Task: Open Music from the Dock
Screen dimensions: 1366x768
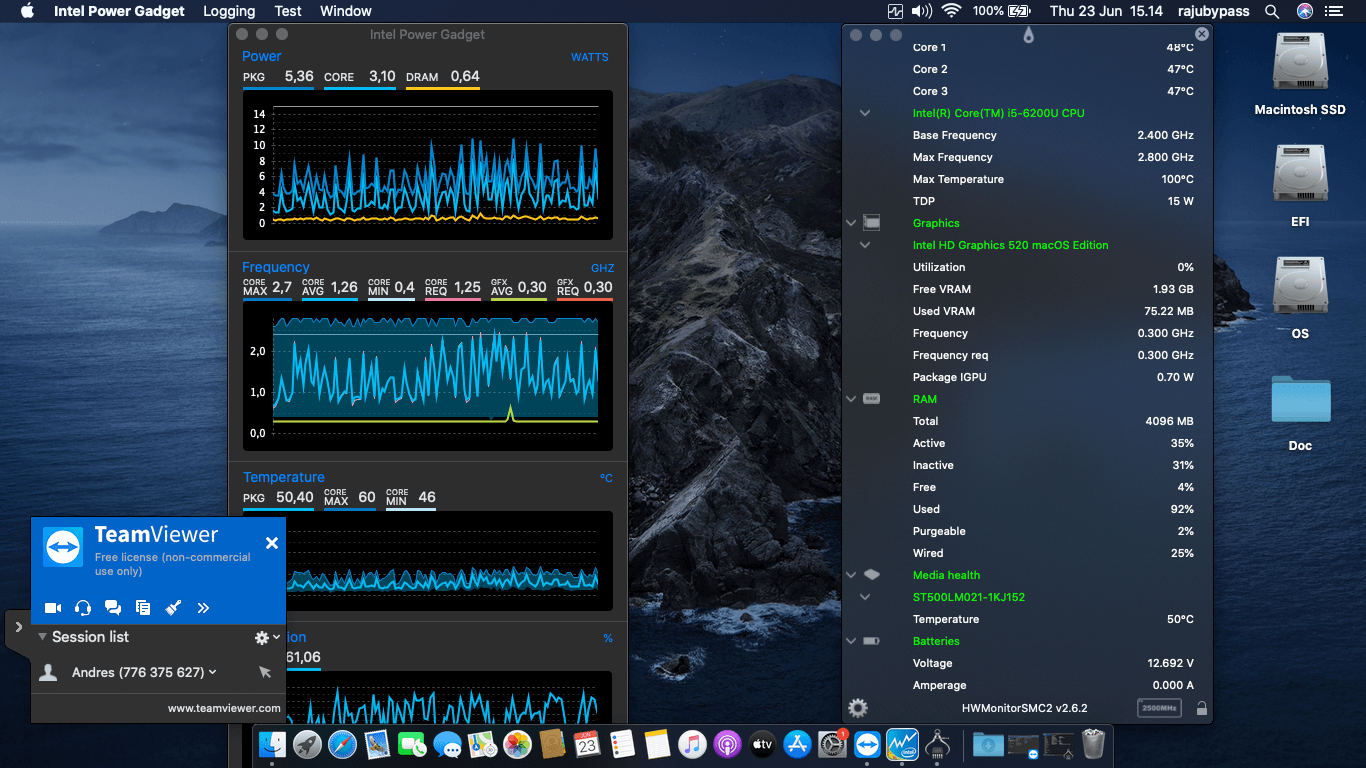Action: click(692, 744)
